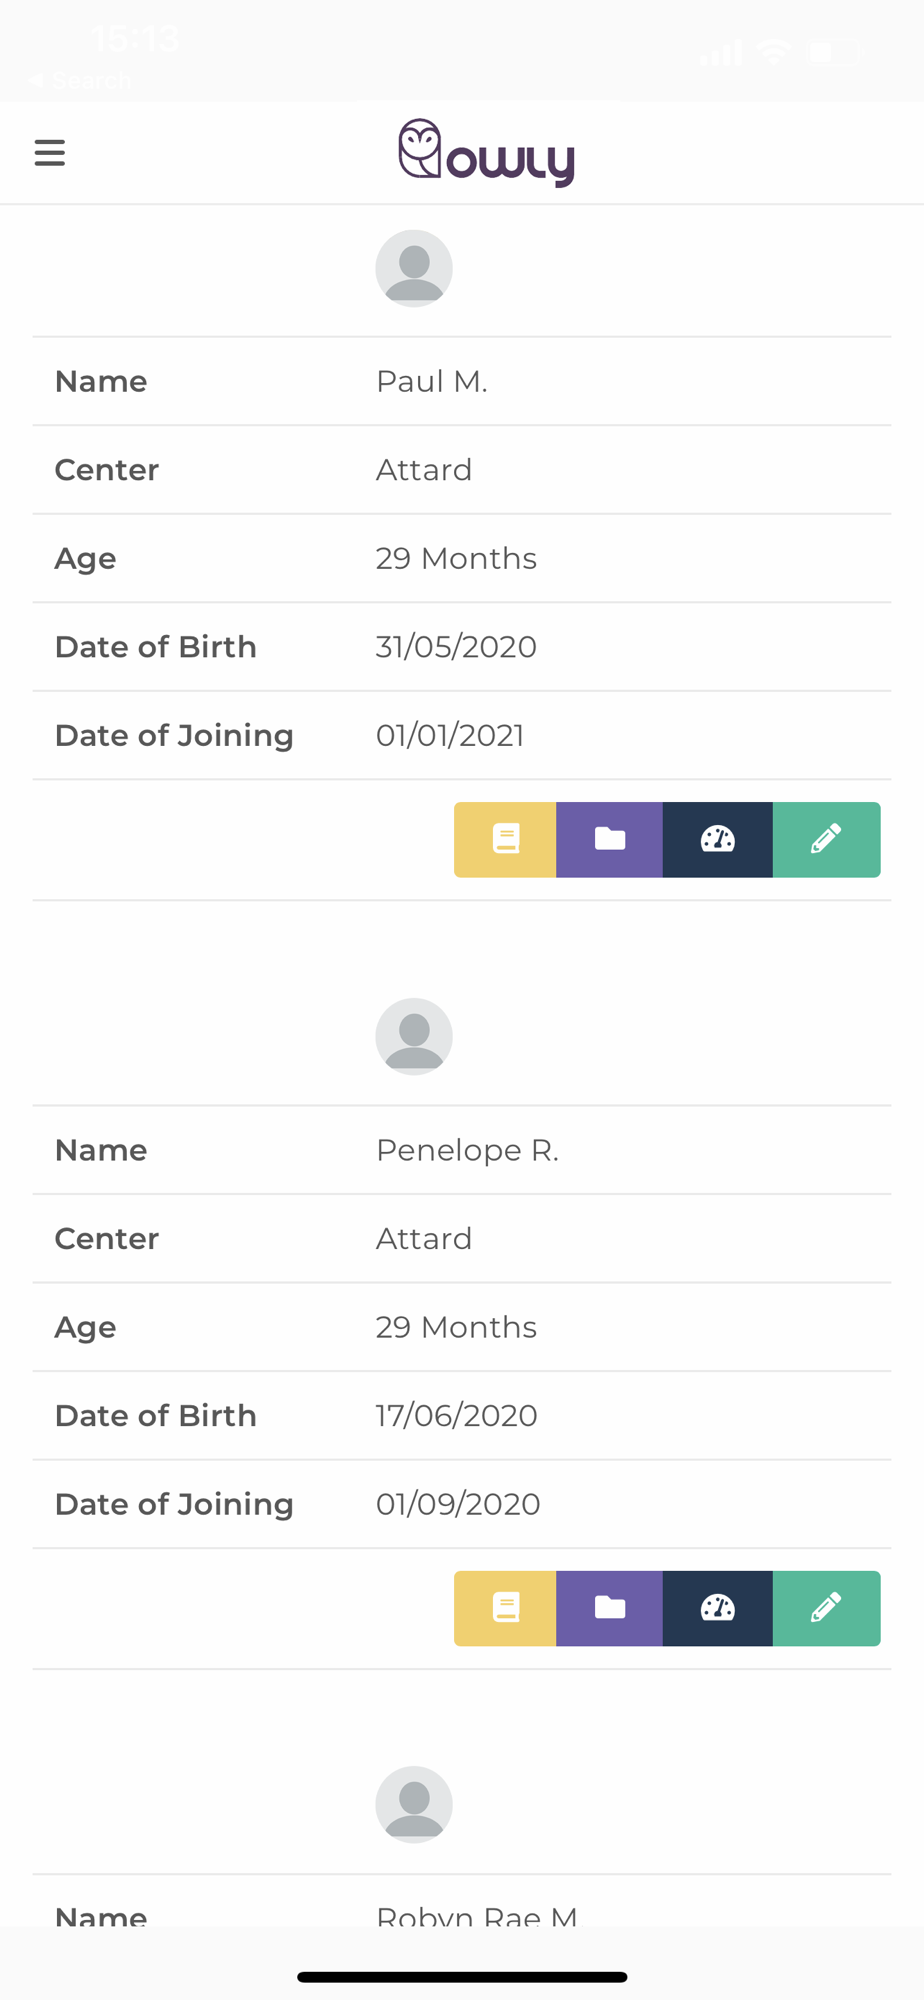Open Penelope R.'s dashboard gauge icon
Viewport: 924px width, 2000px height.
718,1608
